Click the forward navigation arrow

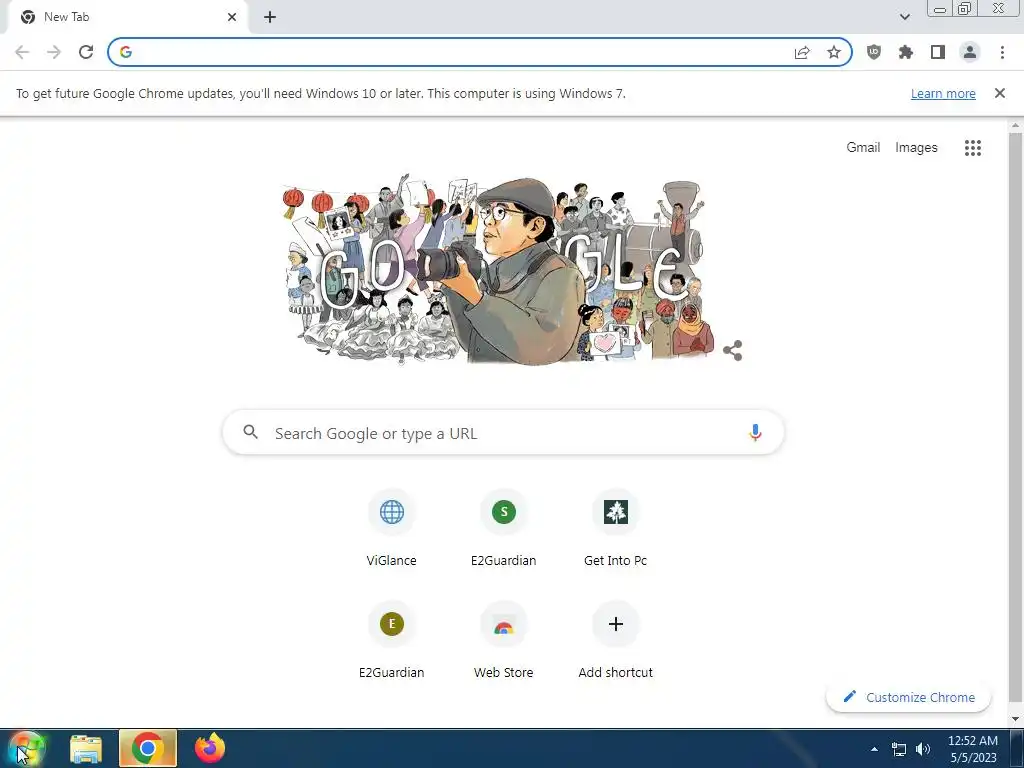click(54, 52)
